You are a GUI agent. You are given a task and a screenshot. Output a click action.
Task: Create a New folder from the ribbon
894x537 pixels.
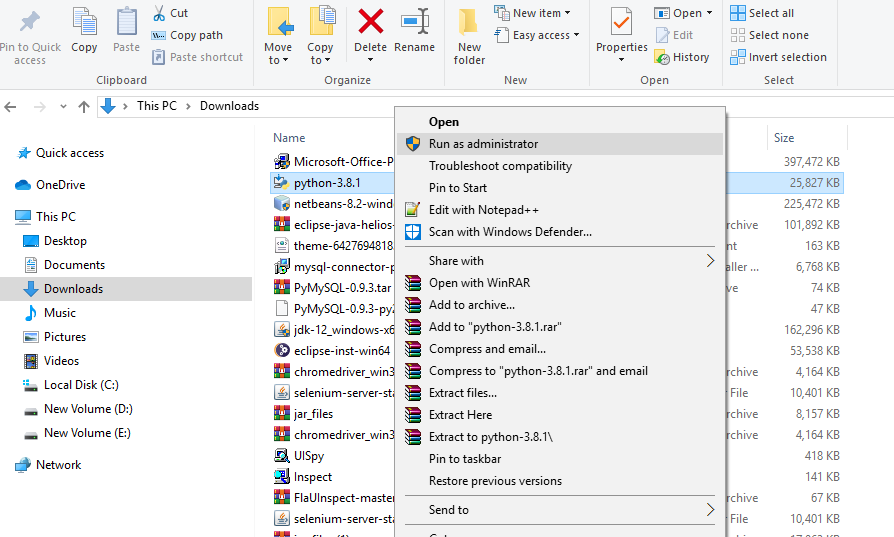pyautogui.click(x=469, y=35)
